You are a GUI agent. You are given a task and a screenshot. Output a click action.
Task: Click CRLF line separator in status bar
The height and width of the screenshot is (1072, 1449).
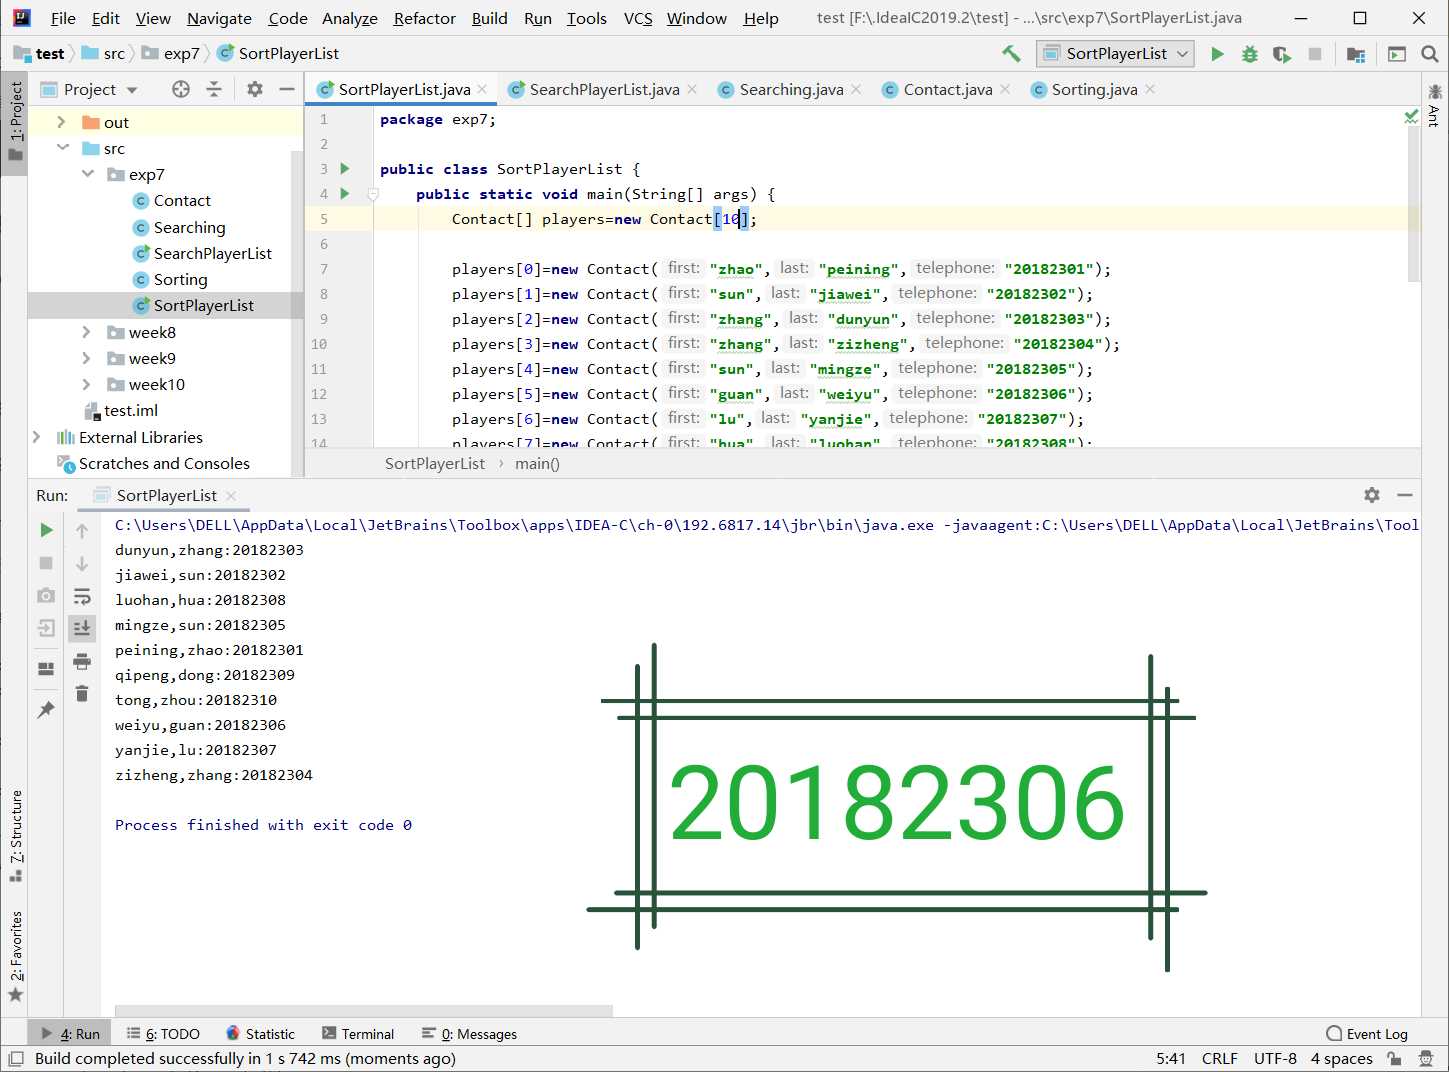[1219, 1058]
